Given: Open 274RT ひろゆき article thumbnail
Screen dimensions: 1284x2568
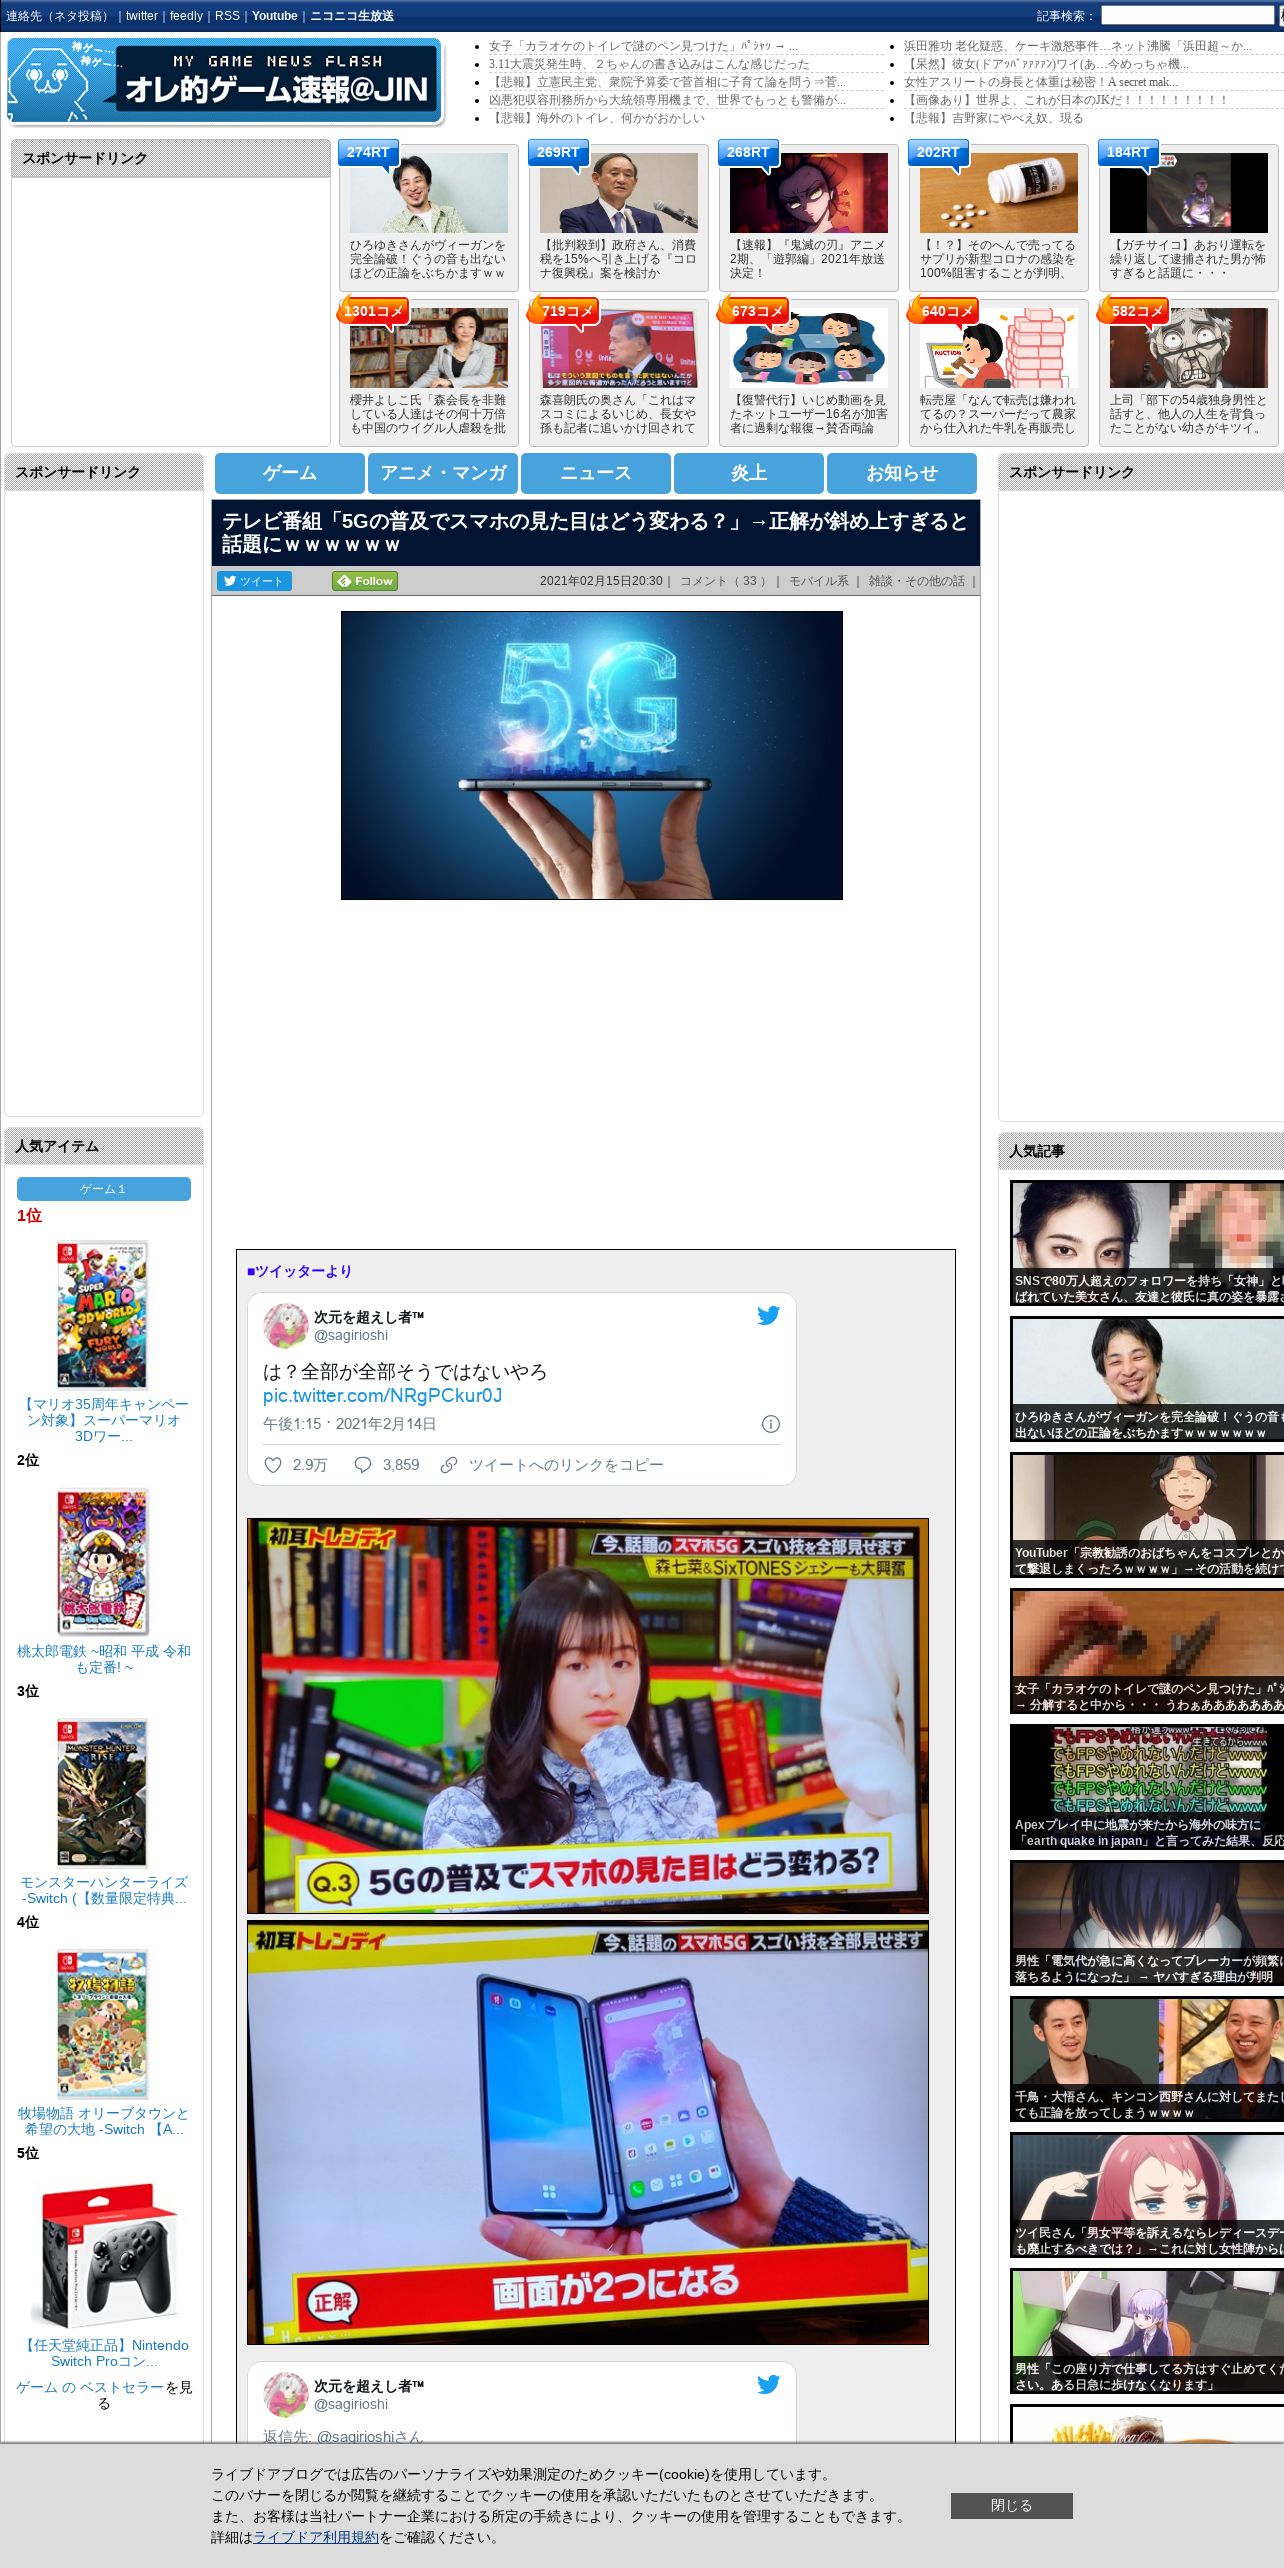Looking at the screenshot, I should pos(429,192).
